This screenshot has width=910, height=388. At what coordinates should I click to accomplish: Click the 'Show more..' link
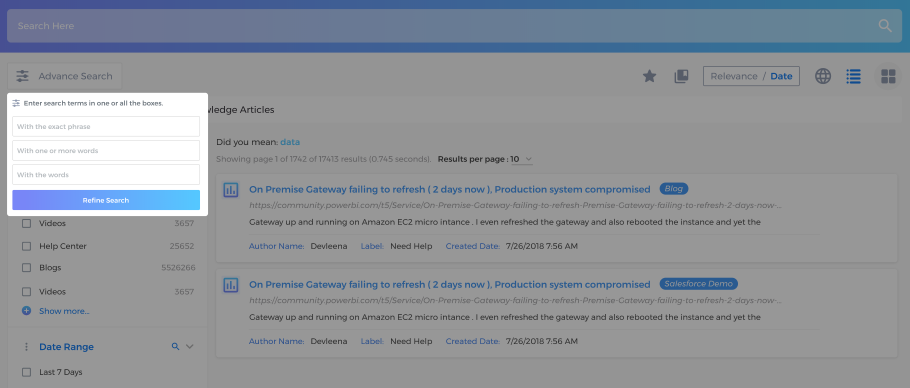(x=64, y=311)
